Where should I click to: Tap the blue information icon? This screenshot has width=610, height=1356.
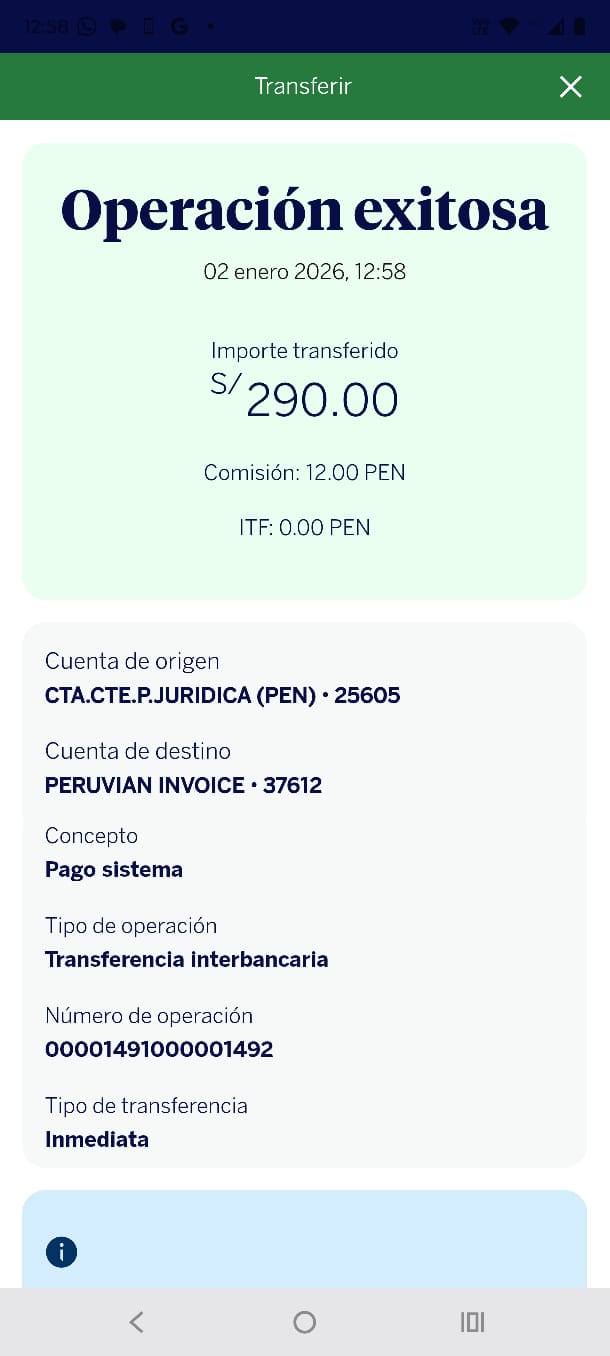[61, 1252]
